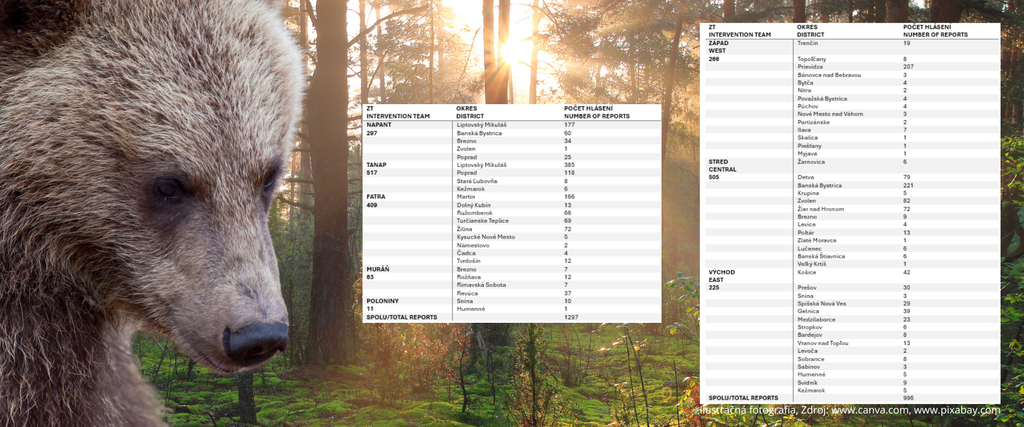This screenshot has height=427, width=1024.
Task: Click report count 221
Action: click(908, 185)
